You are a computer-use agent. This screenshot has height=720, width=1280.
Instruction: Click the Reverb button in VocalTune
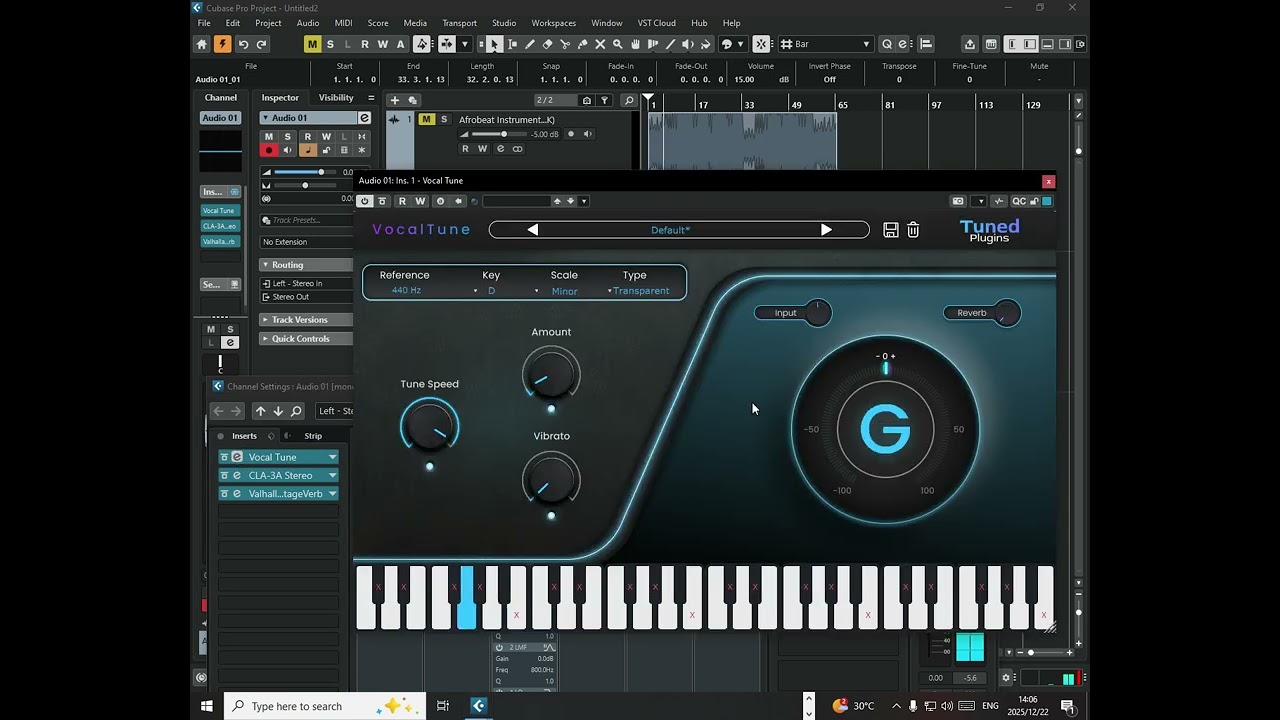click(982, 313)
